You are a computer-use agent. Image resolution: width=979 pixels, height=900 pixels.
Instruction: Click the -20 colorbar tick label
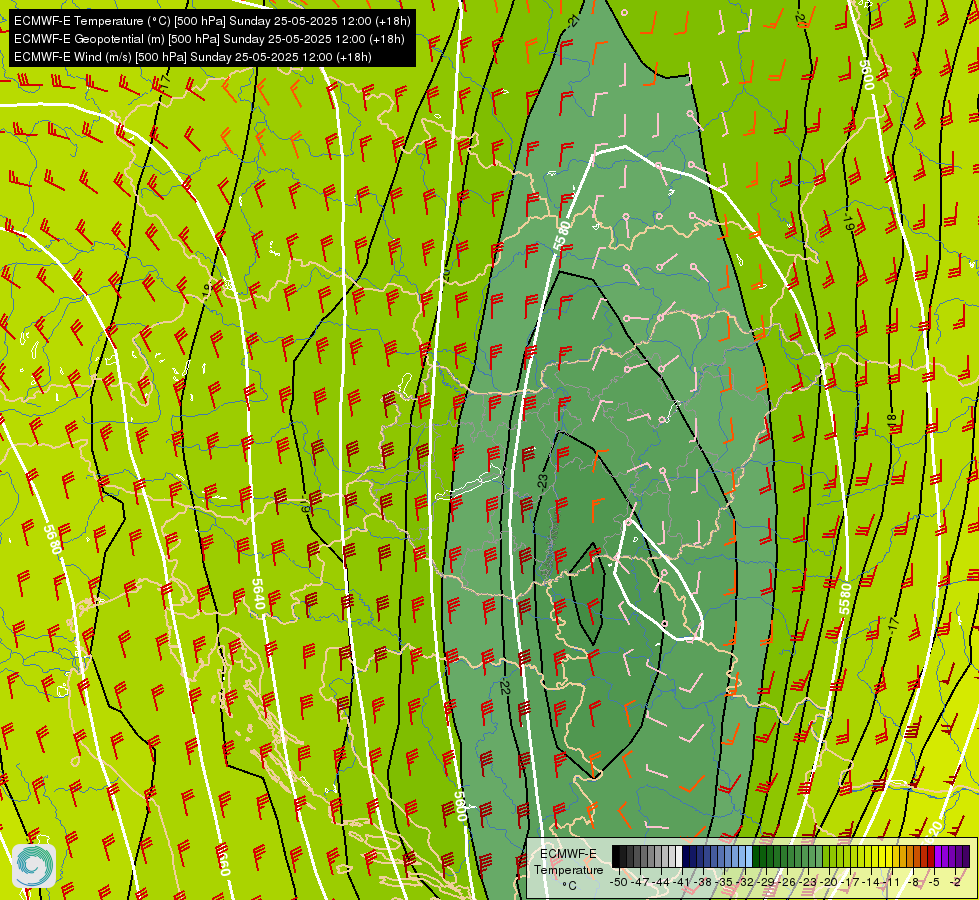pyautogui.click(x=829, y=882)
